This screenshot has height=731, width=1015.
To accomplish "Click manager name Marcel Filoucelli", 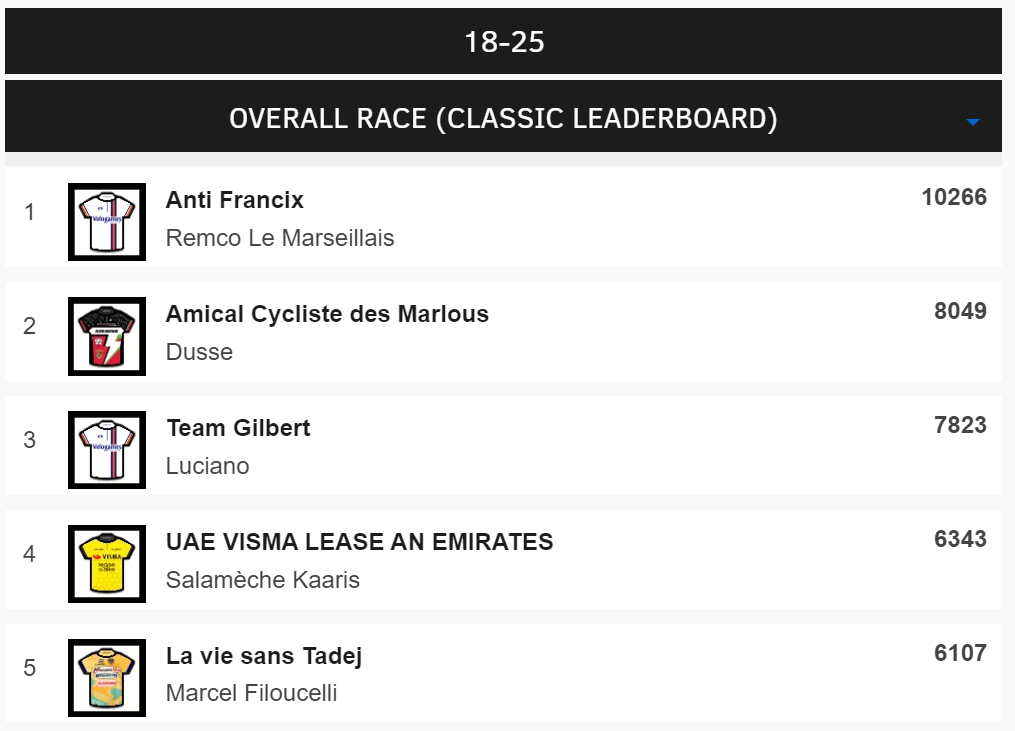I will click(251, 694).
